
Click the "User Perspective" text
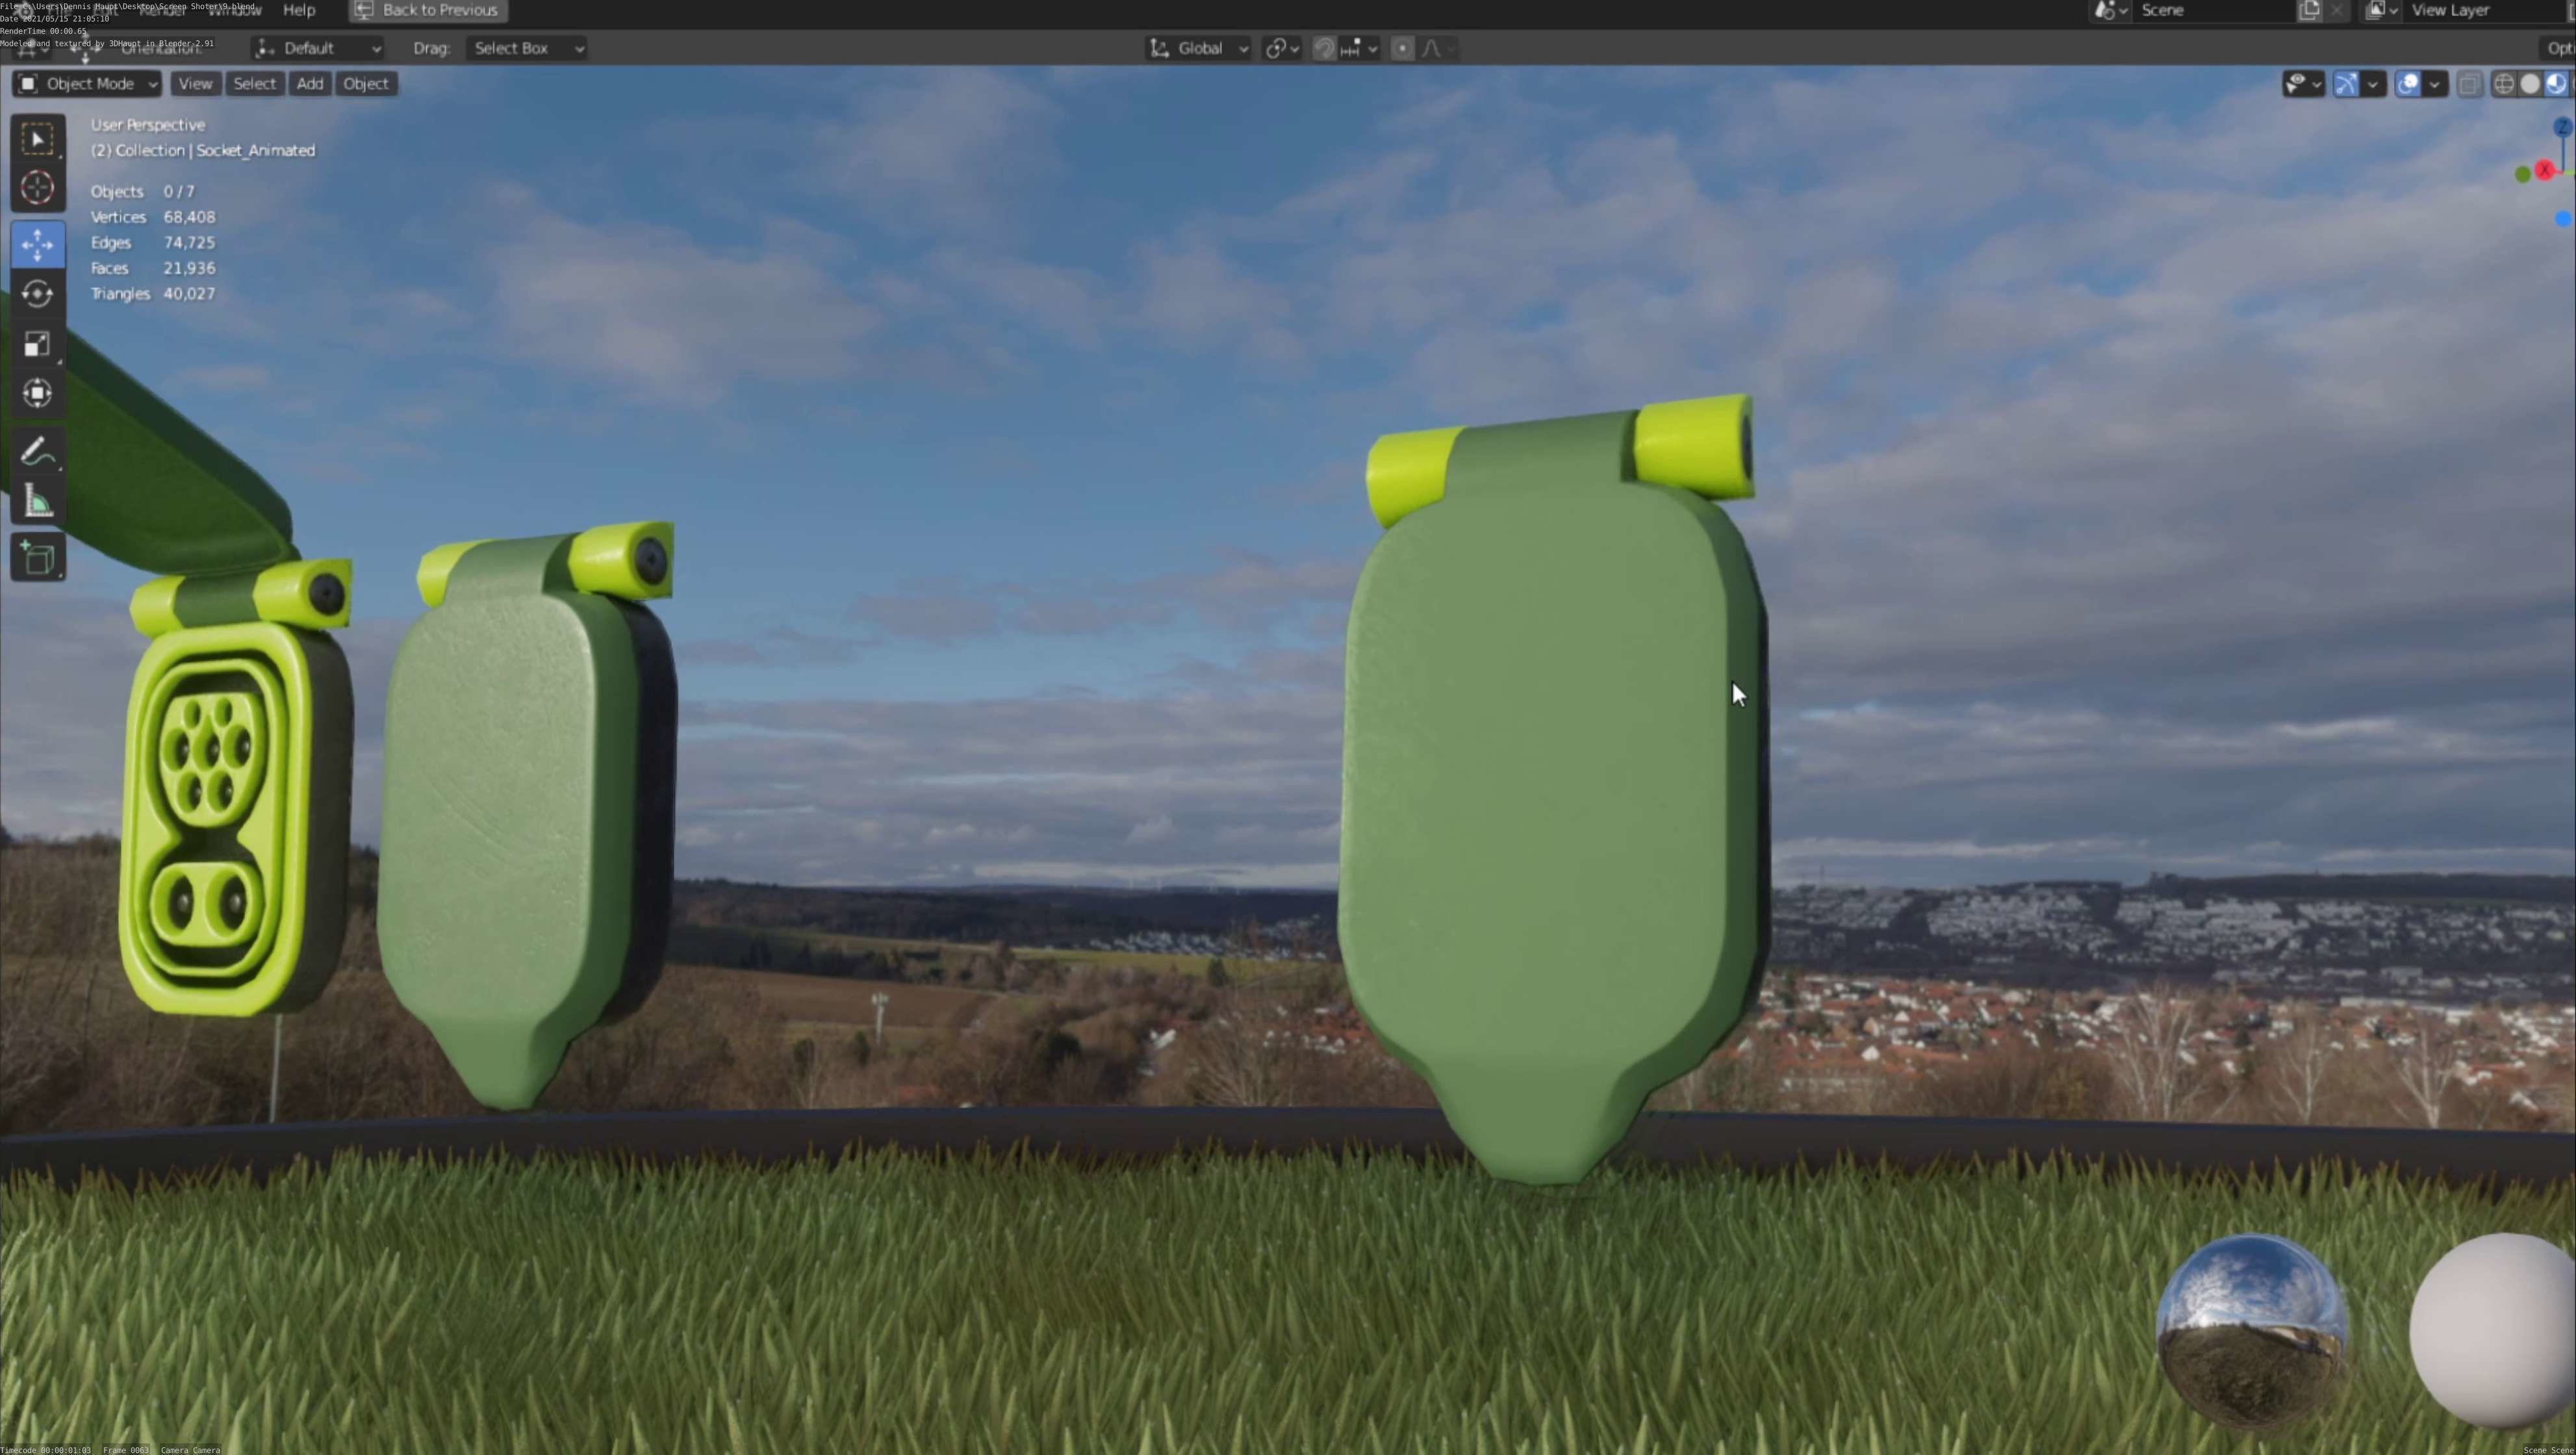pyautogui.click(x=148, y=125)
